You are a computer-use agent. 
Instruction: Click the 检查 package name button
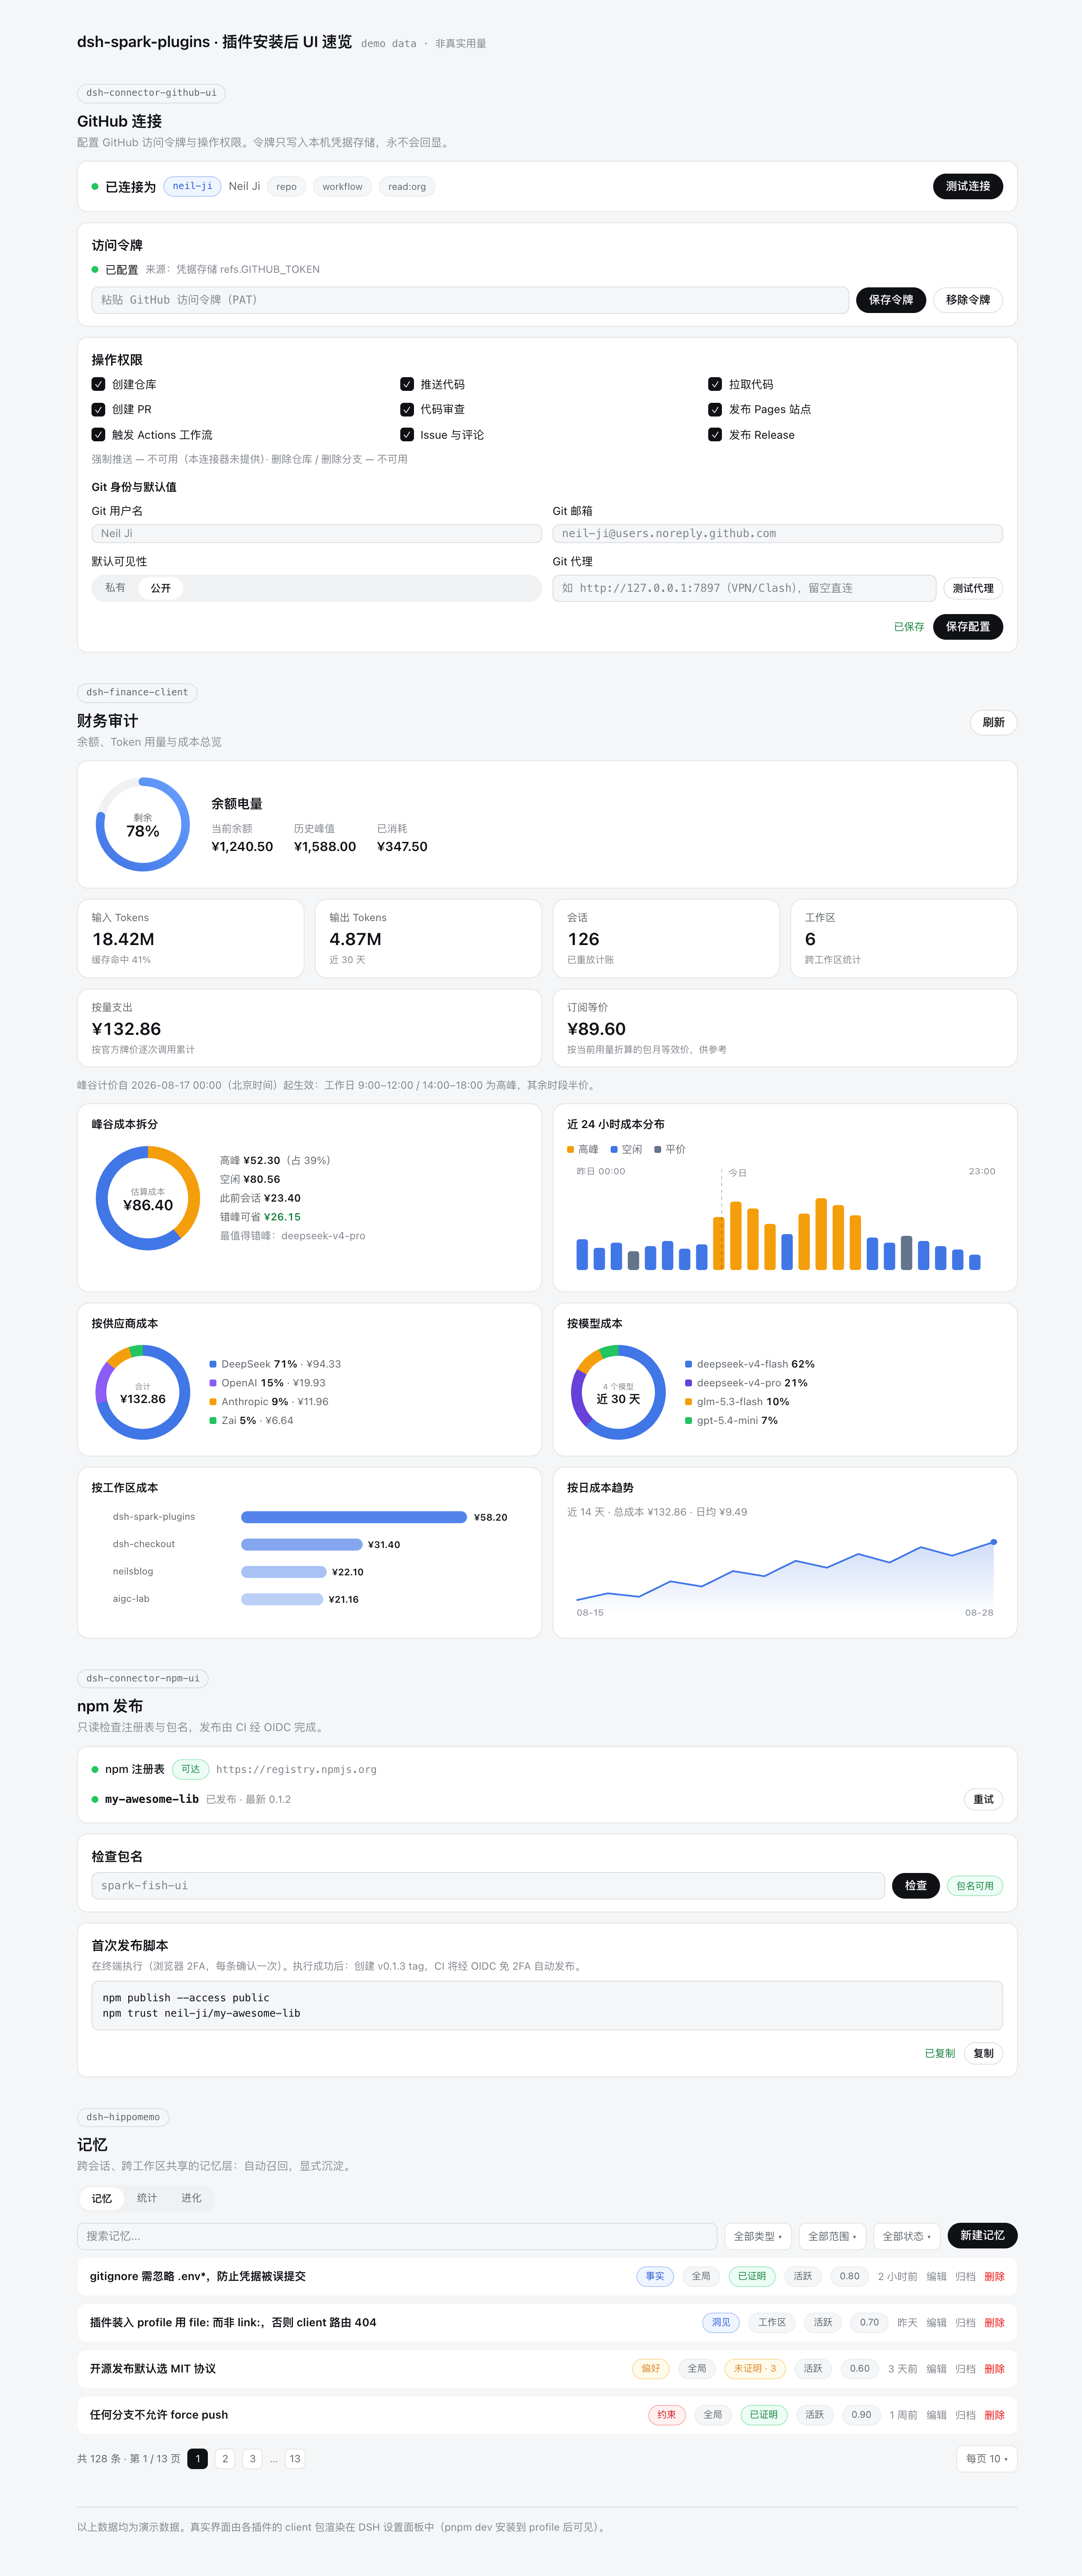(916, 1886)
